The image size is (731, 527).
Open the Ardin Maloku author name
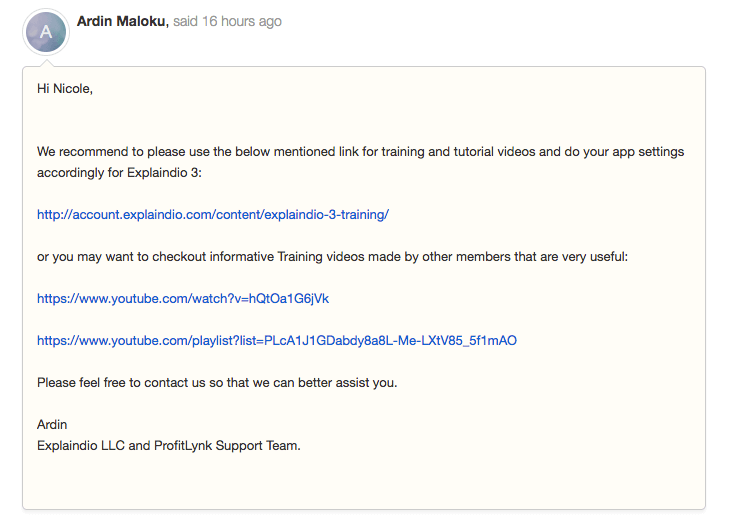tap(123, 21)
